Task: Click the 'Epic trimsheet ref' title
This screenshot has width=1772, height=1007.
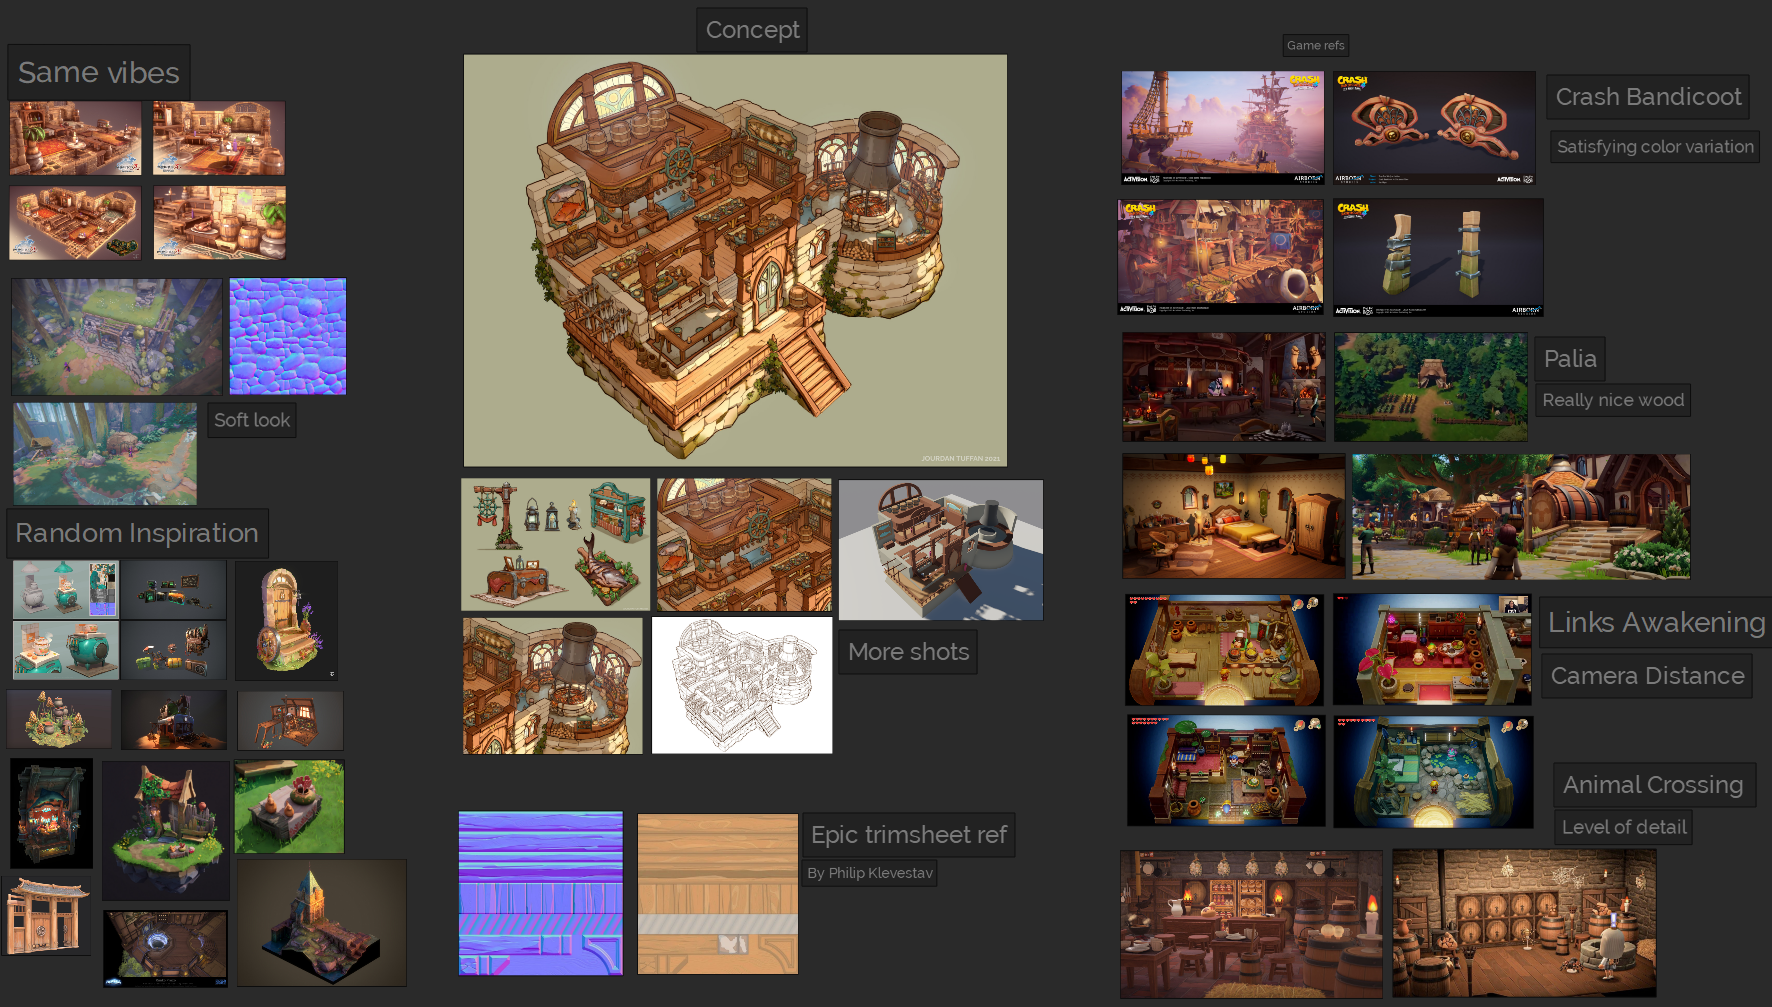Action: point(908,835)
